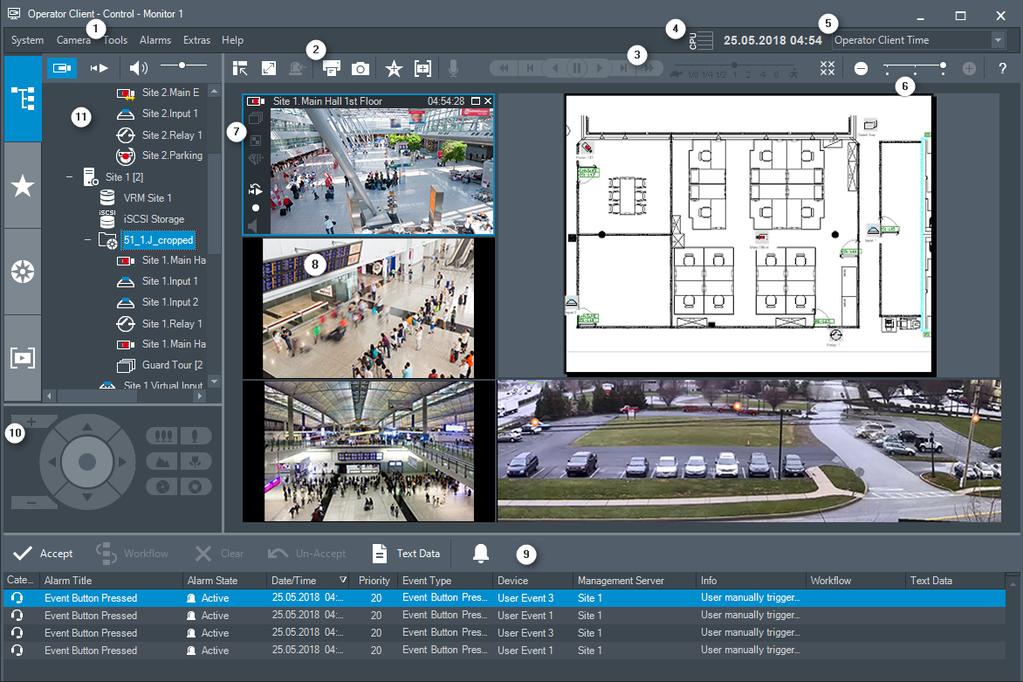Switch to Playback mode button
This screenshot has width=1023, height=682.
[x=99, y=68]
